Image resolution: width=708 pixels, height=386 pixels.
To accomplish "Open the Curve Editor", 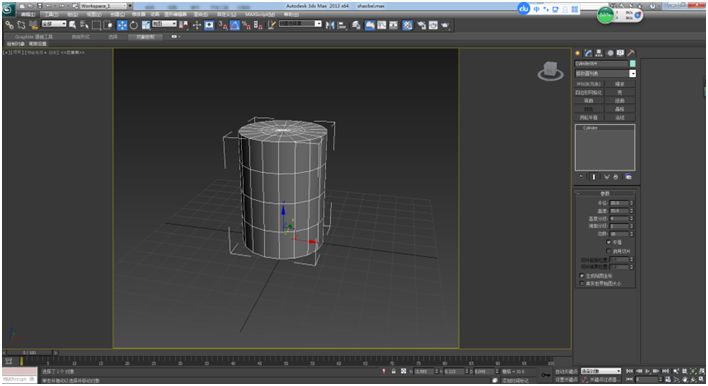I will pos(382,25).
